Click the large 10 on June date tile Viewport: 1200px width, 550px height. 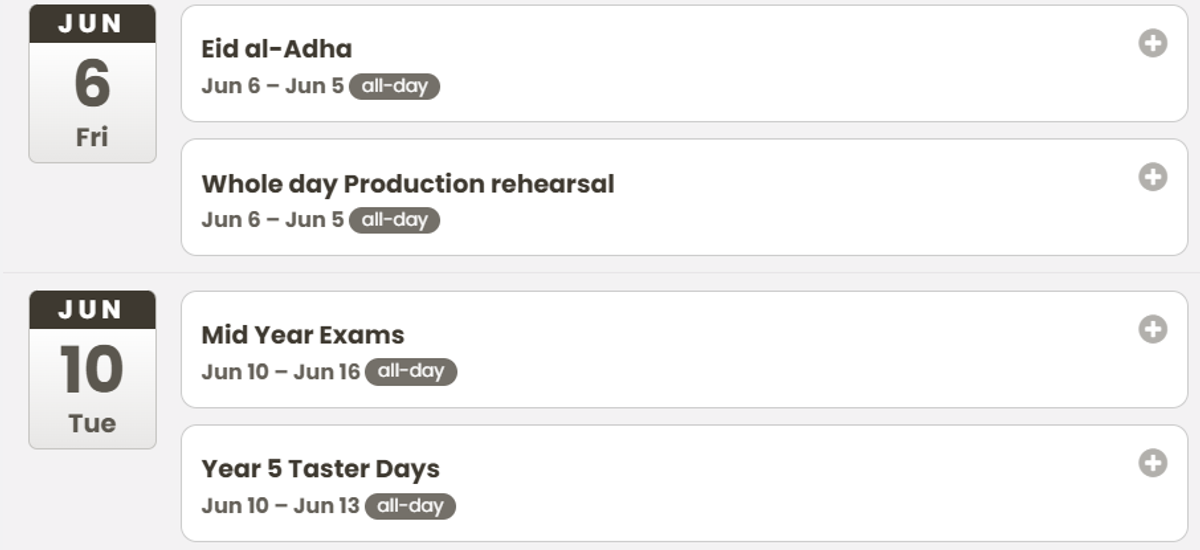(92, 370)
